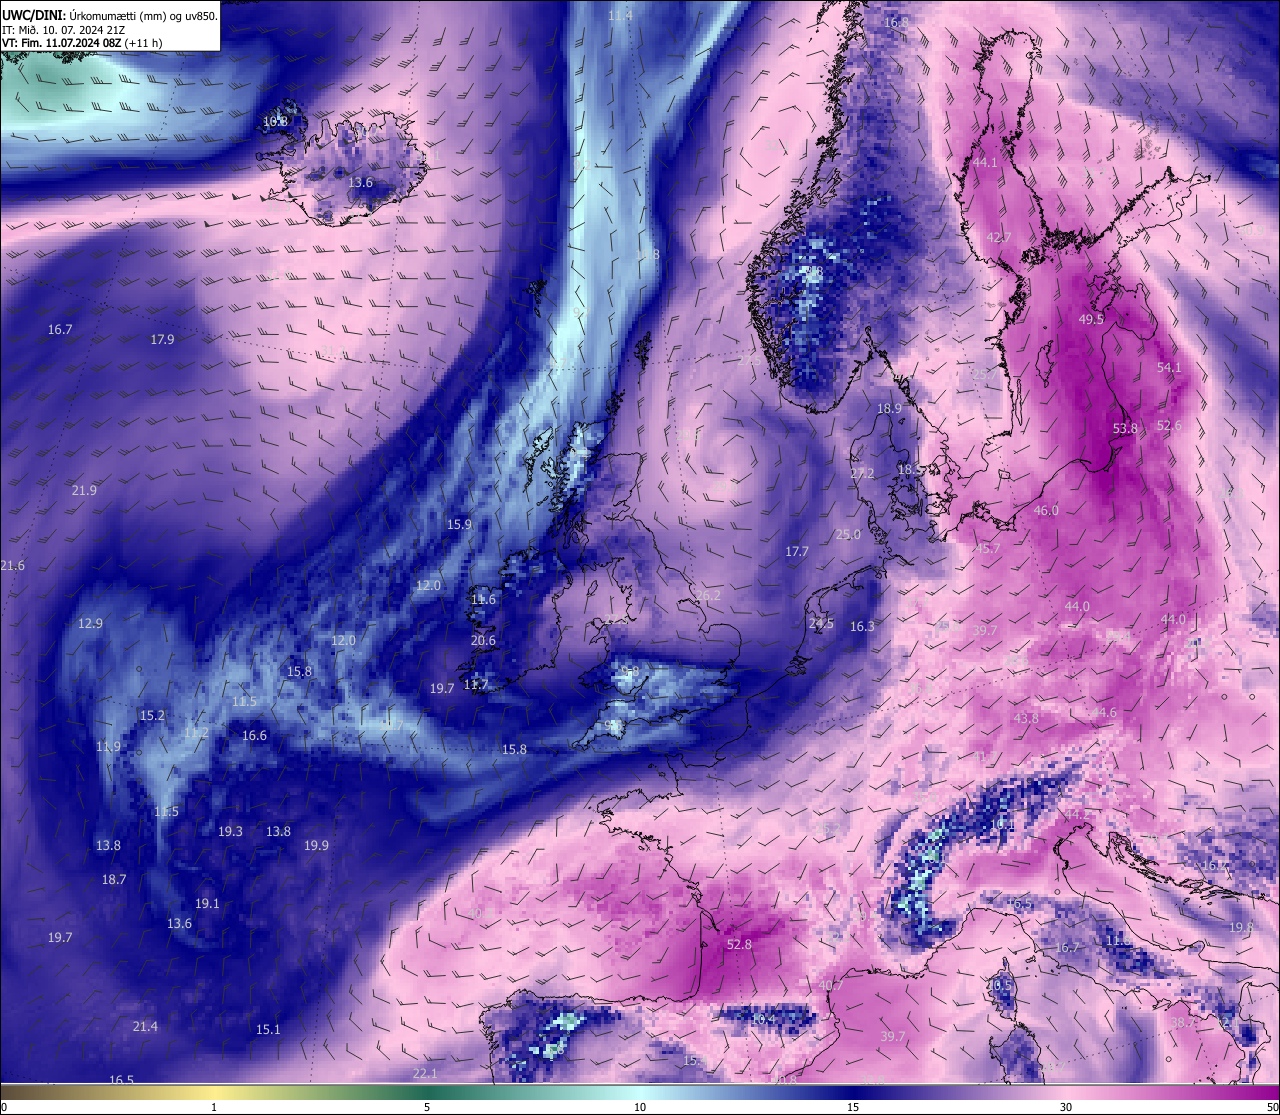Click the 44.6 value label
1280x1115 pixels.
coord(1104,712)
